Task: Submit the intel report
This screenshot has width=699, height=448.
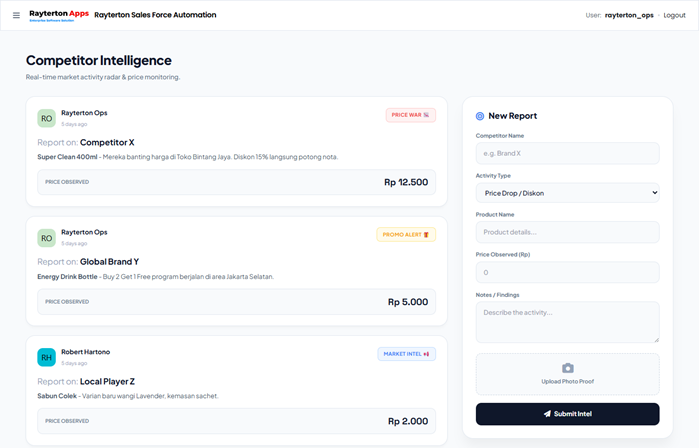Action: [x=567, y=413]
